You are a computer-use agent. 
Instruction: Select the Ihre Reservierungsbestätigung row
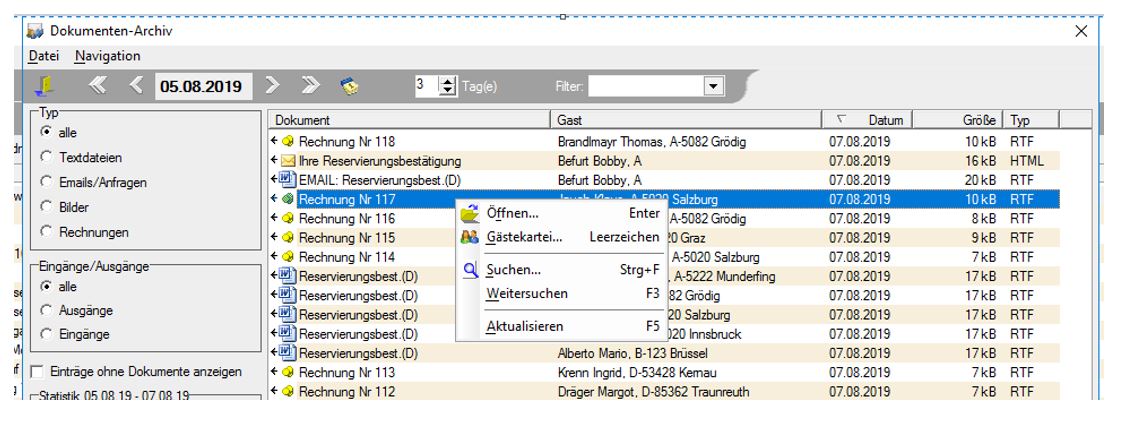coord(664,161)
